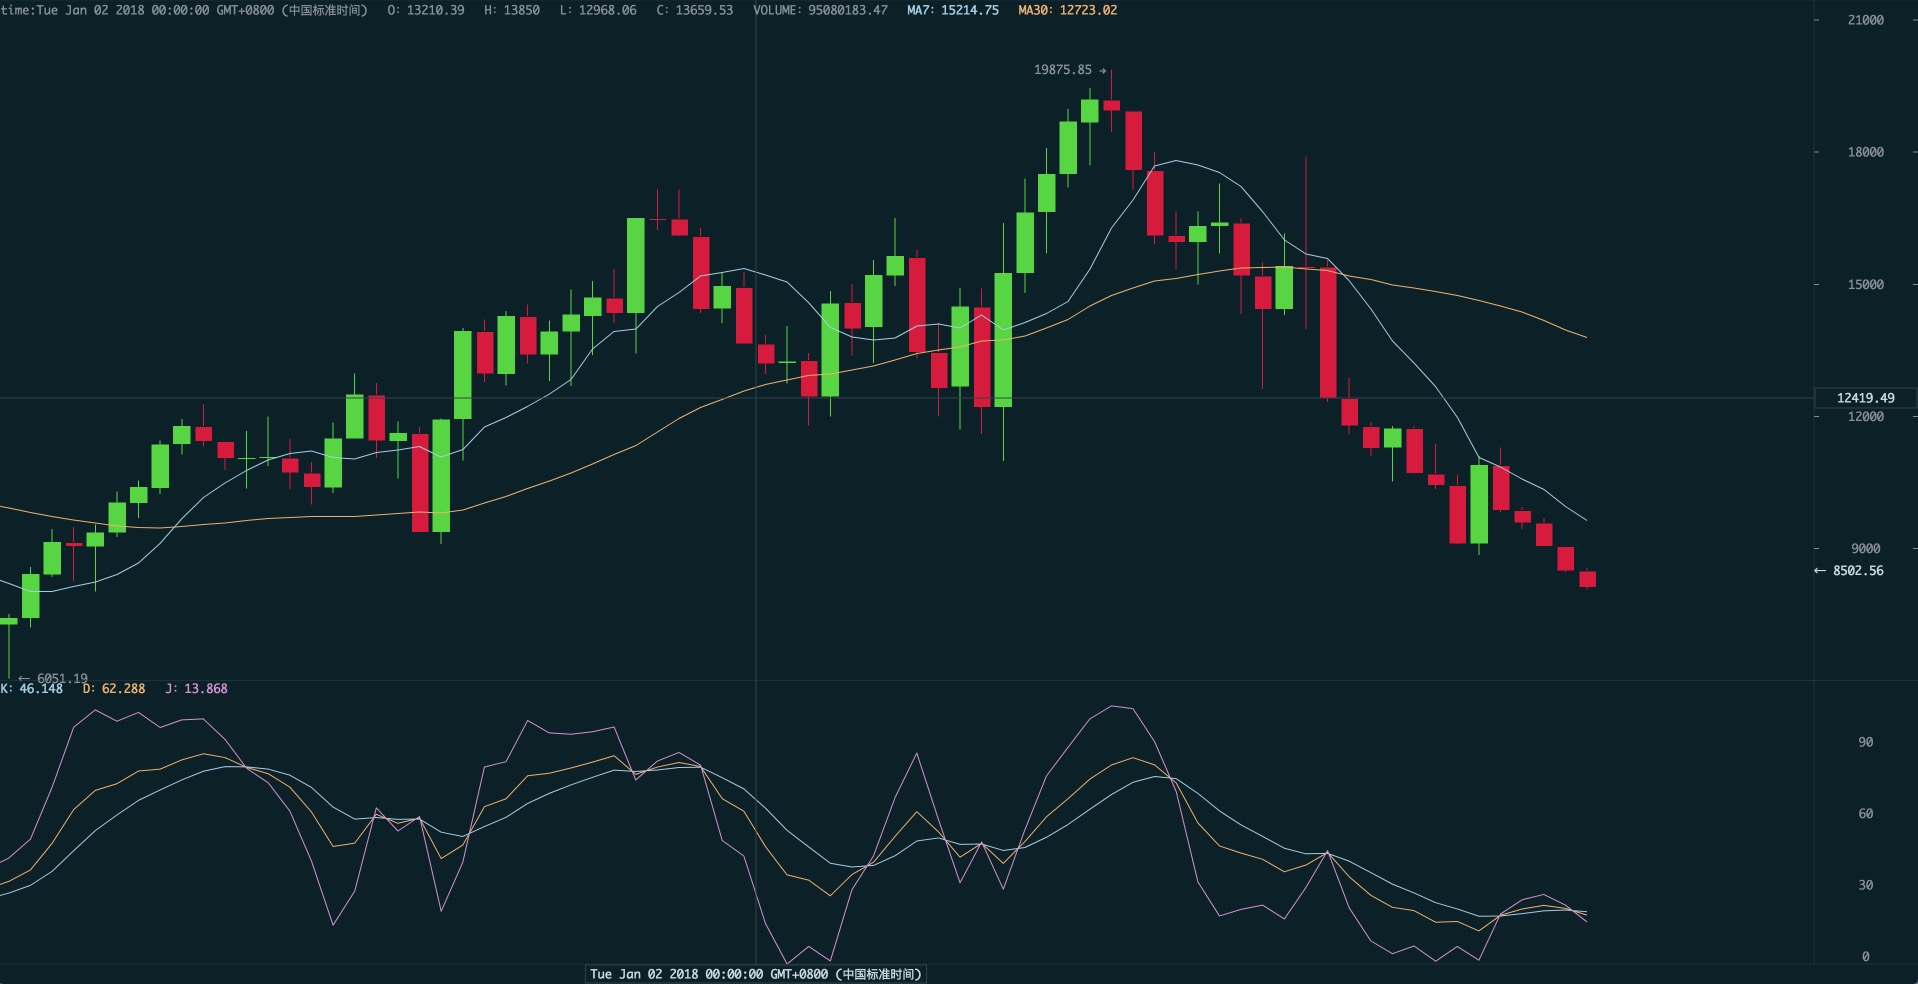Click the time label Tue Jan 02 2018 header

pyautogui.click(x=184, y=10)
